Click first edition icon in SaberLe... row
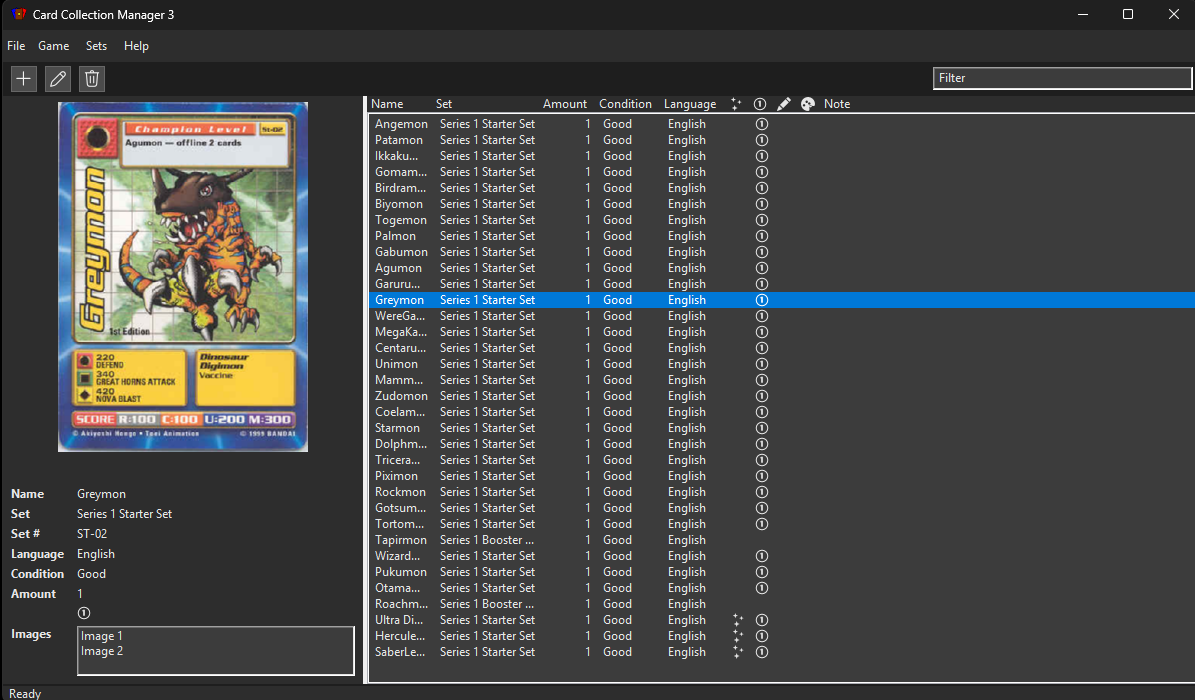The height and width of the screenshot is (700, 1195). (x=761, y=652)
